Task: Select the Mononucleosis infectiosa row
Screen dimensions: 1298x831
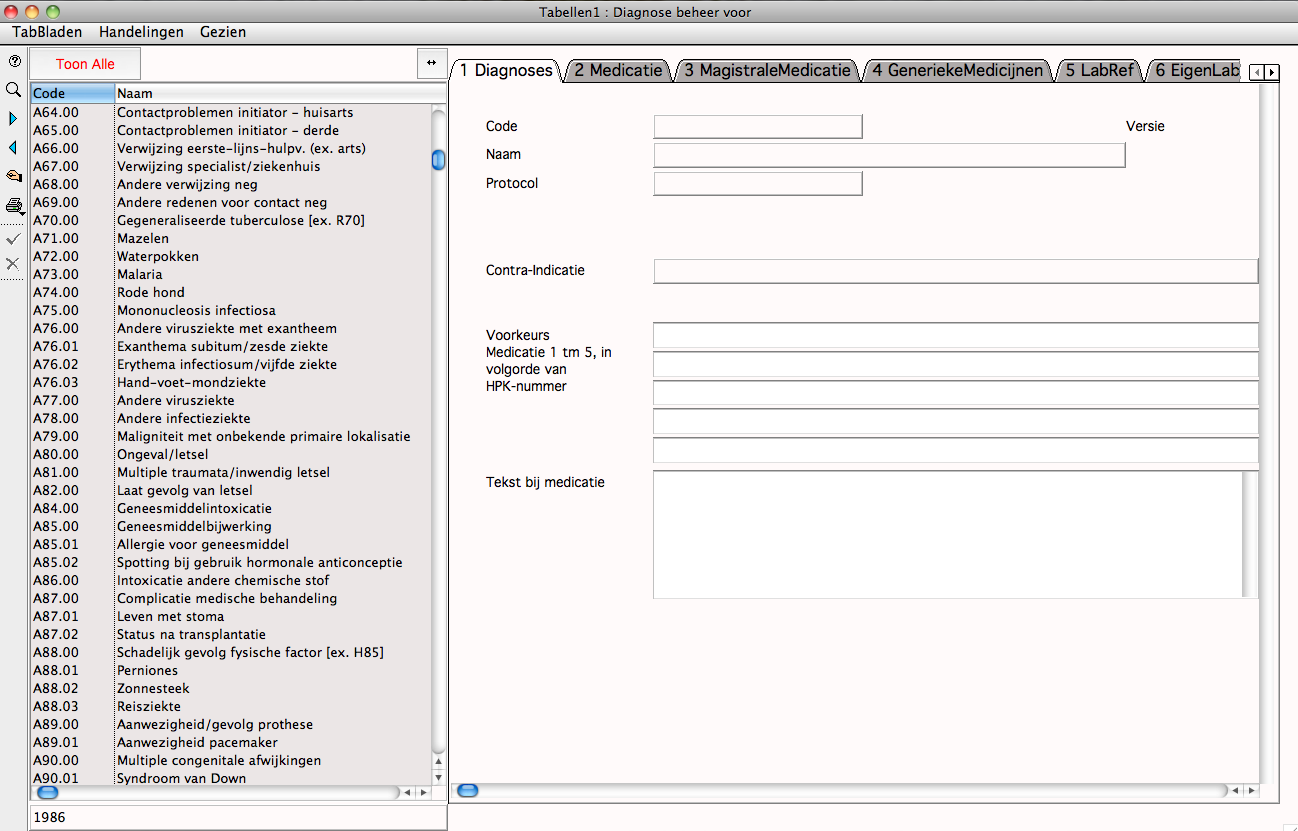Action: point(231,310)
